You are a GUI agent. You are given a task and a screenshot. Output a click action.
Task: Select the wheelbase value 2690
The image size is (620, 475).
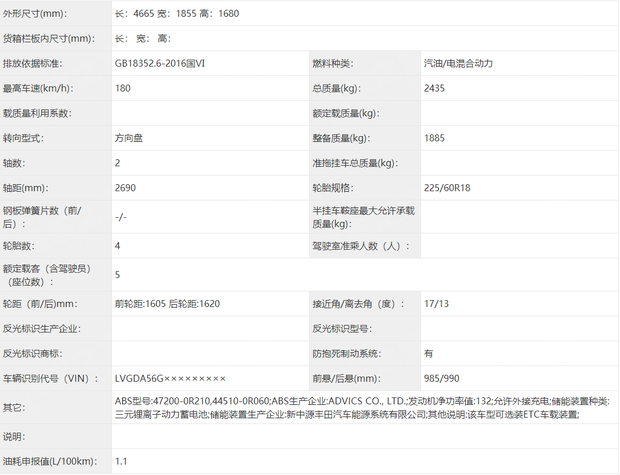[125, 188]
